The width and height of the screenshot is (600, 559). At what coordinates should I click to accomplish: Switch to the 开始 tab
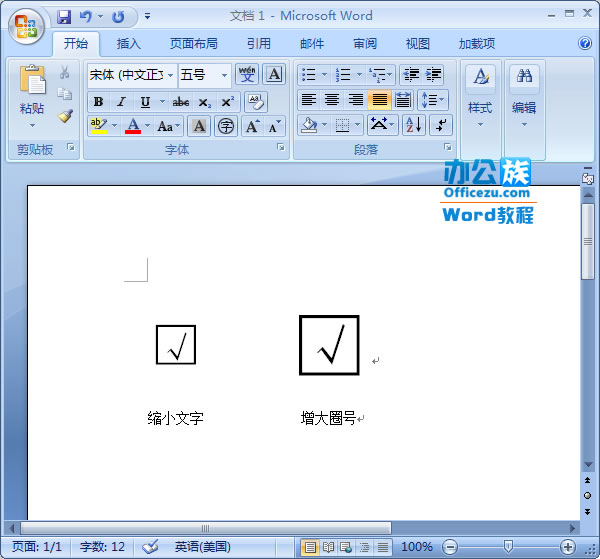[x=75, y=43]
